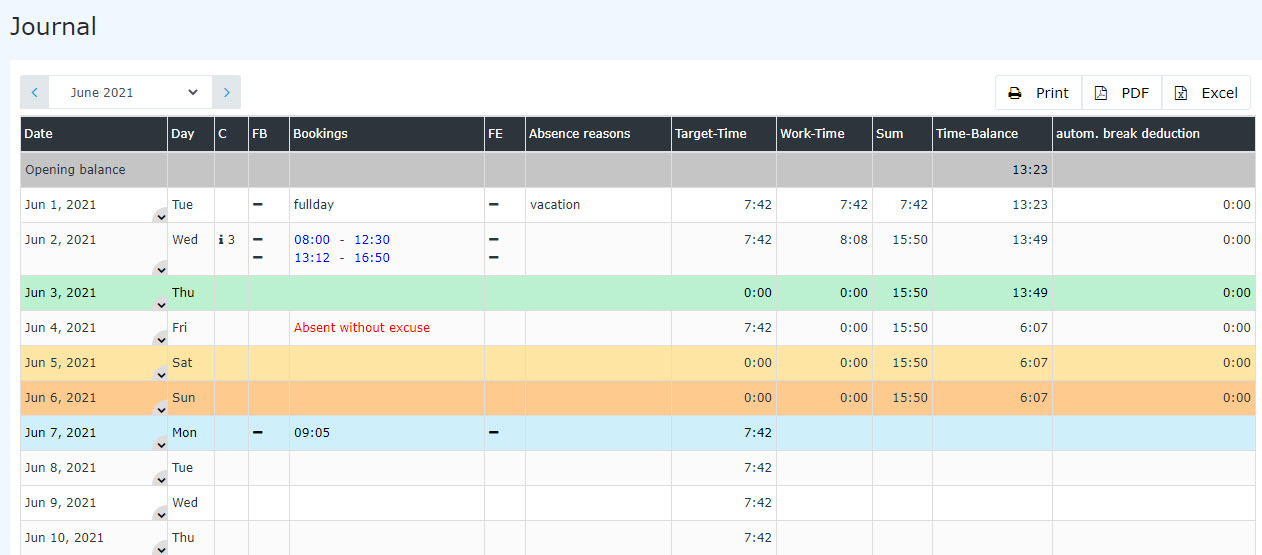Click FB minus icon beside 13:12 - 16:50
Image resolution: width=1262 pixels, height=555 pixels.
257,258
